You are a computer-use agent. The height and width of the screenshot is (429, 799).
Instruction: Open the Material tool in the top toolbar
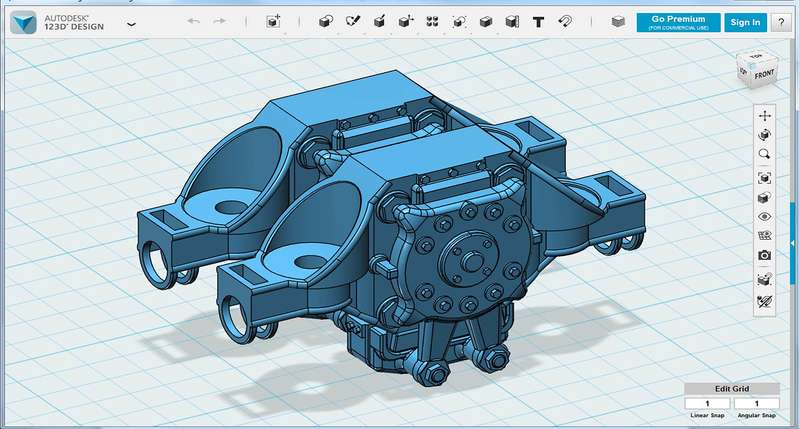[618, 21]
